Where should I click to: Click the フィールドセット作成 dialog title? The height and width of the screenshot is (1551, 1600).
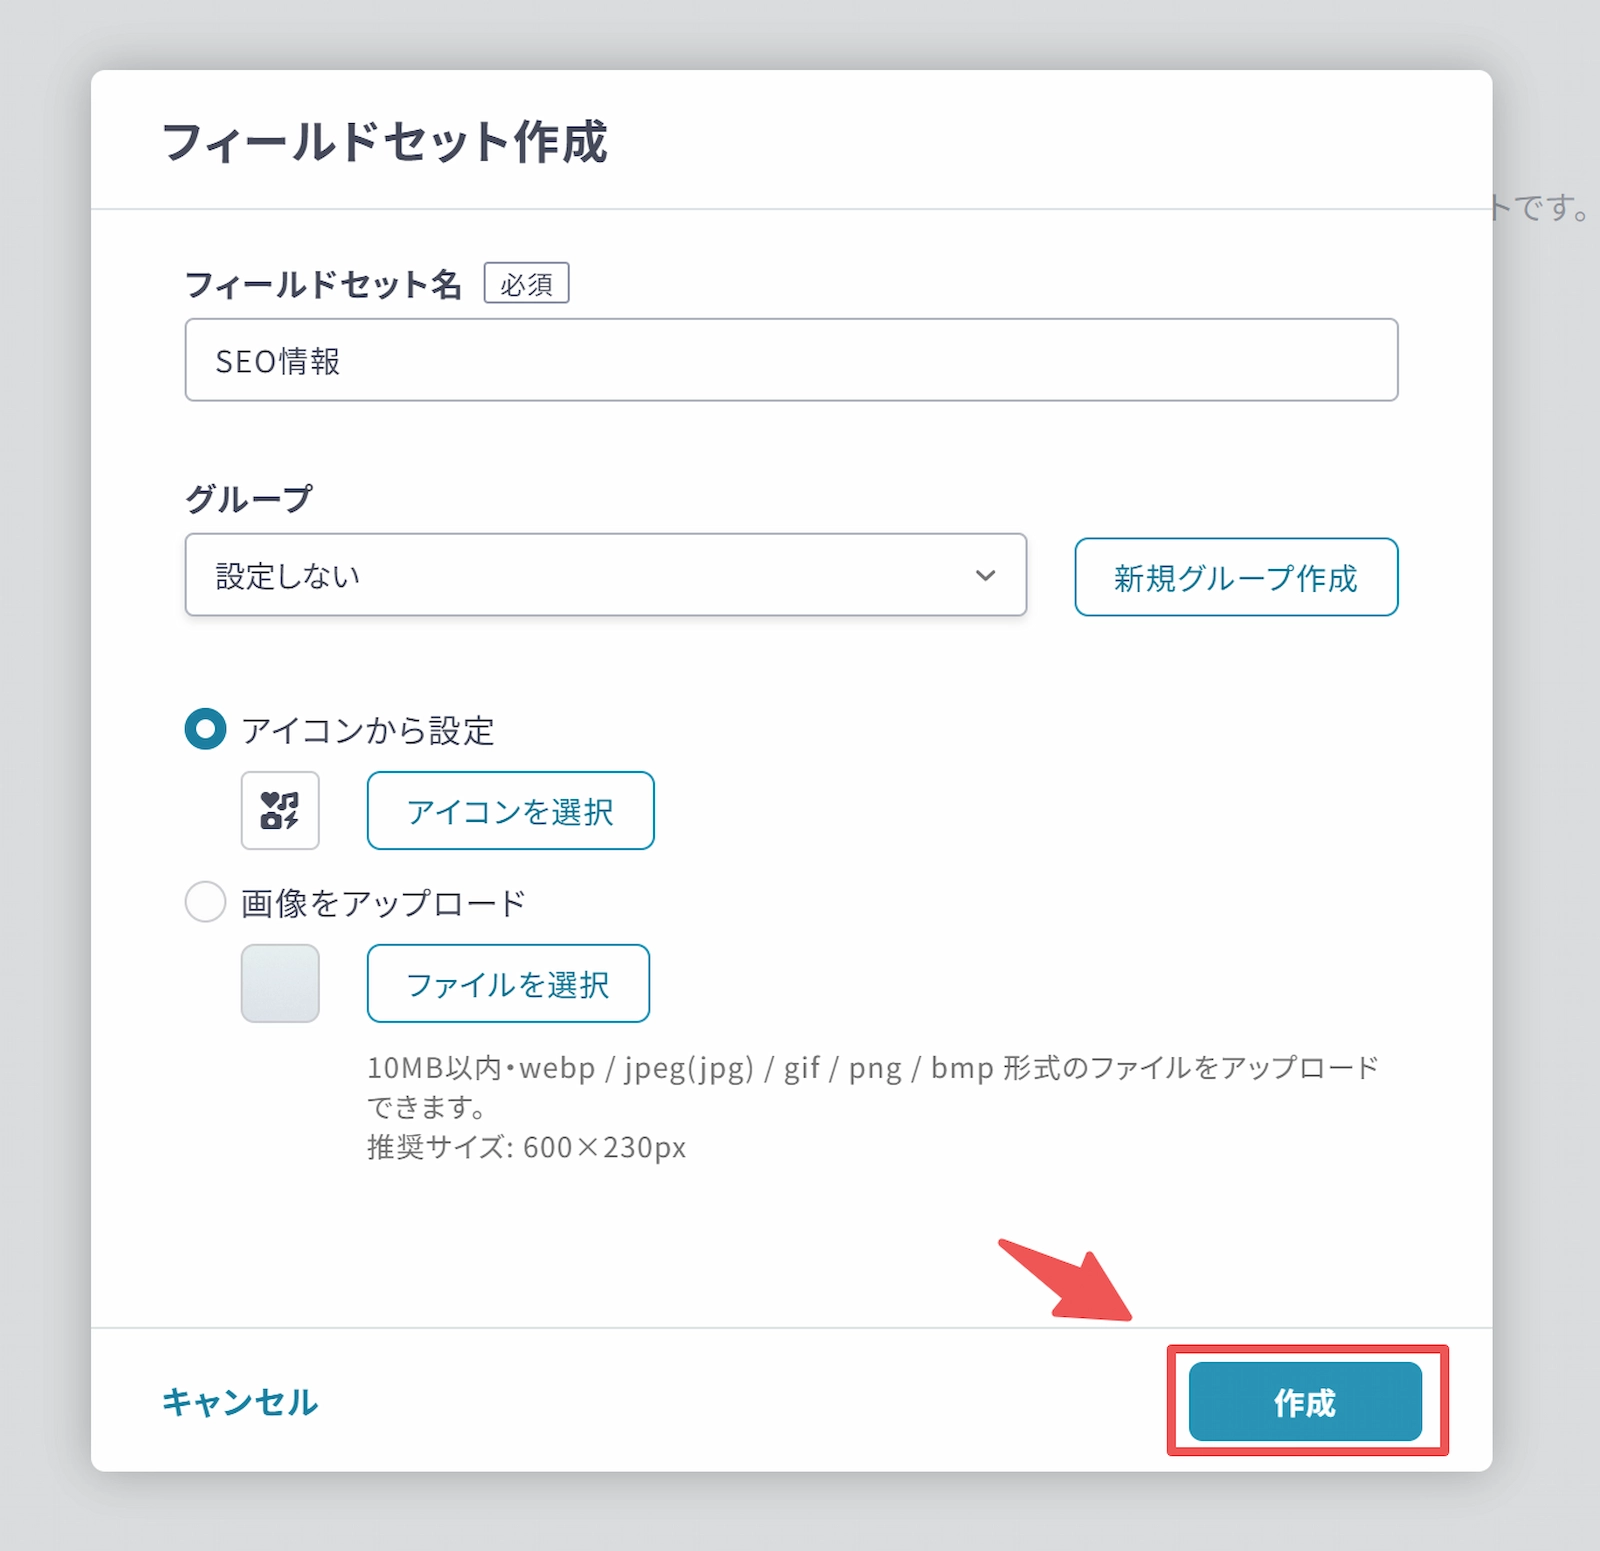click(x=385, y=141)
